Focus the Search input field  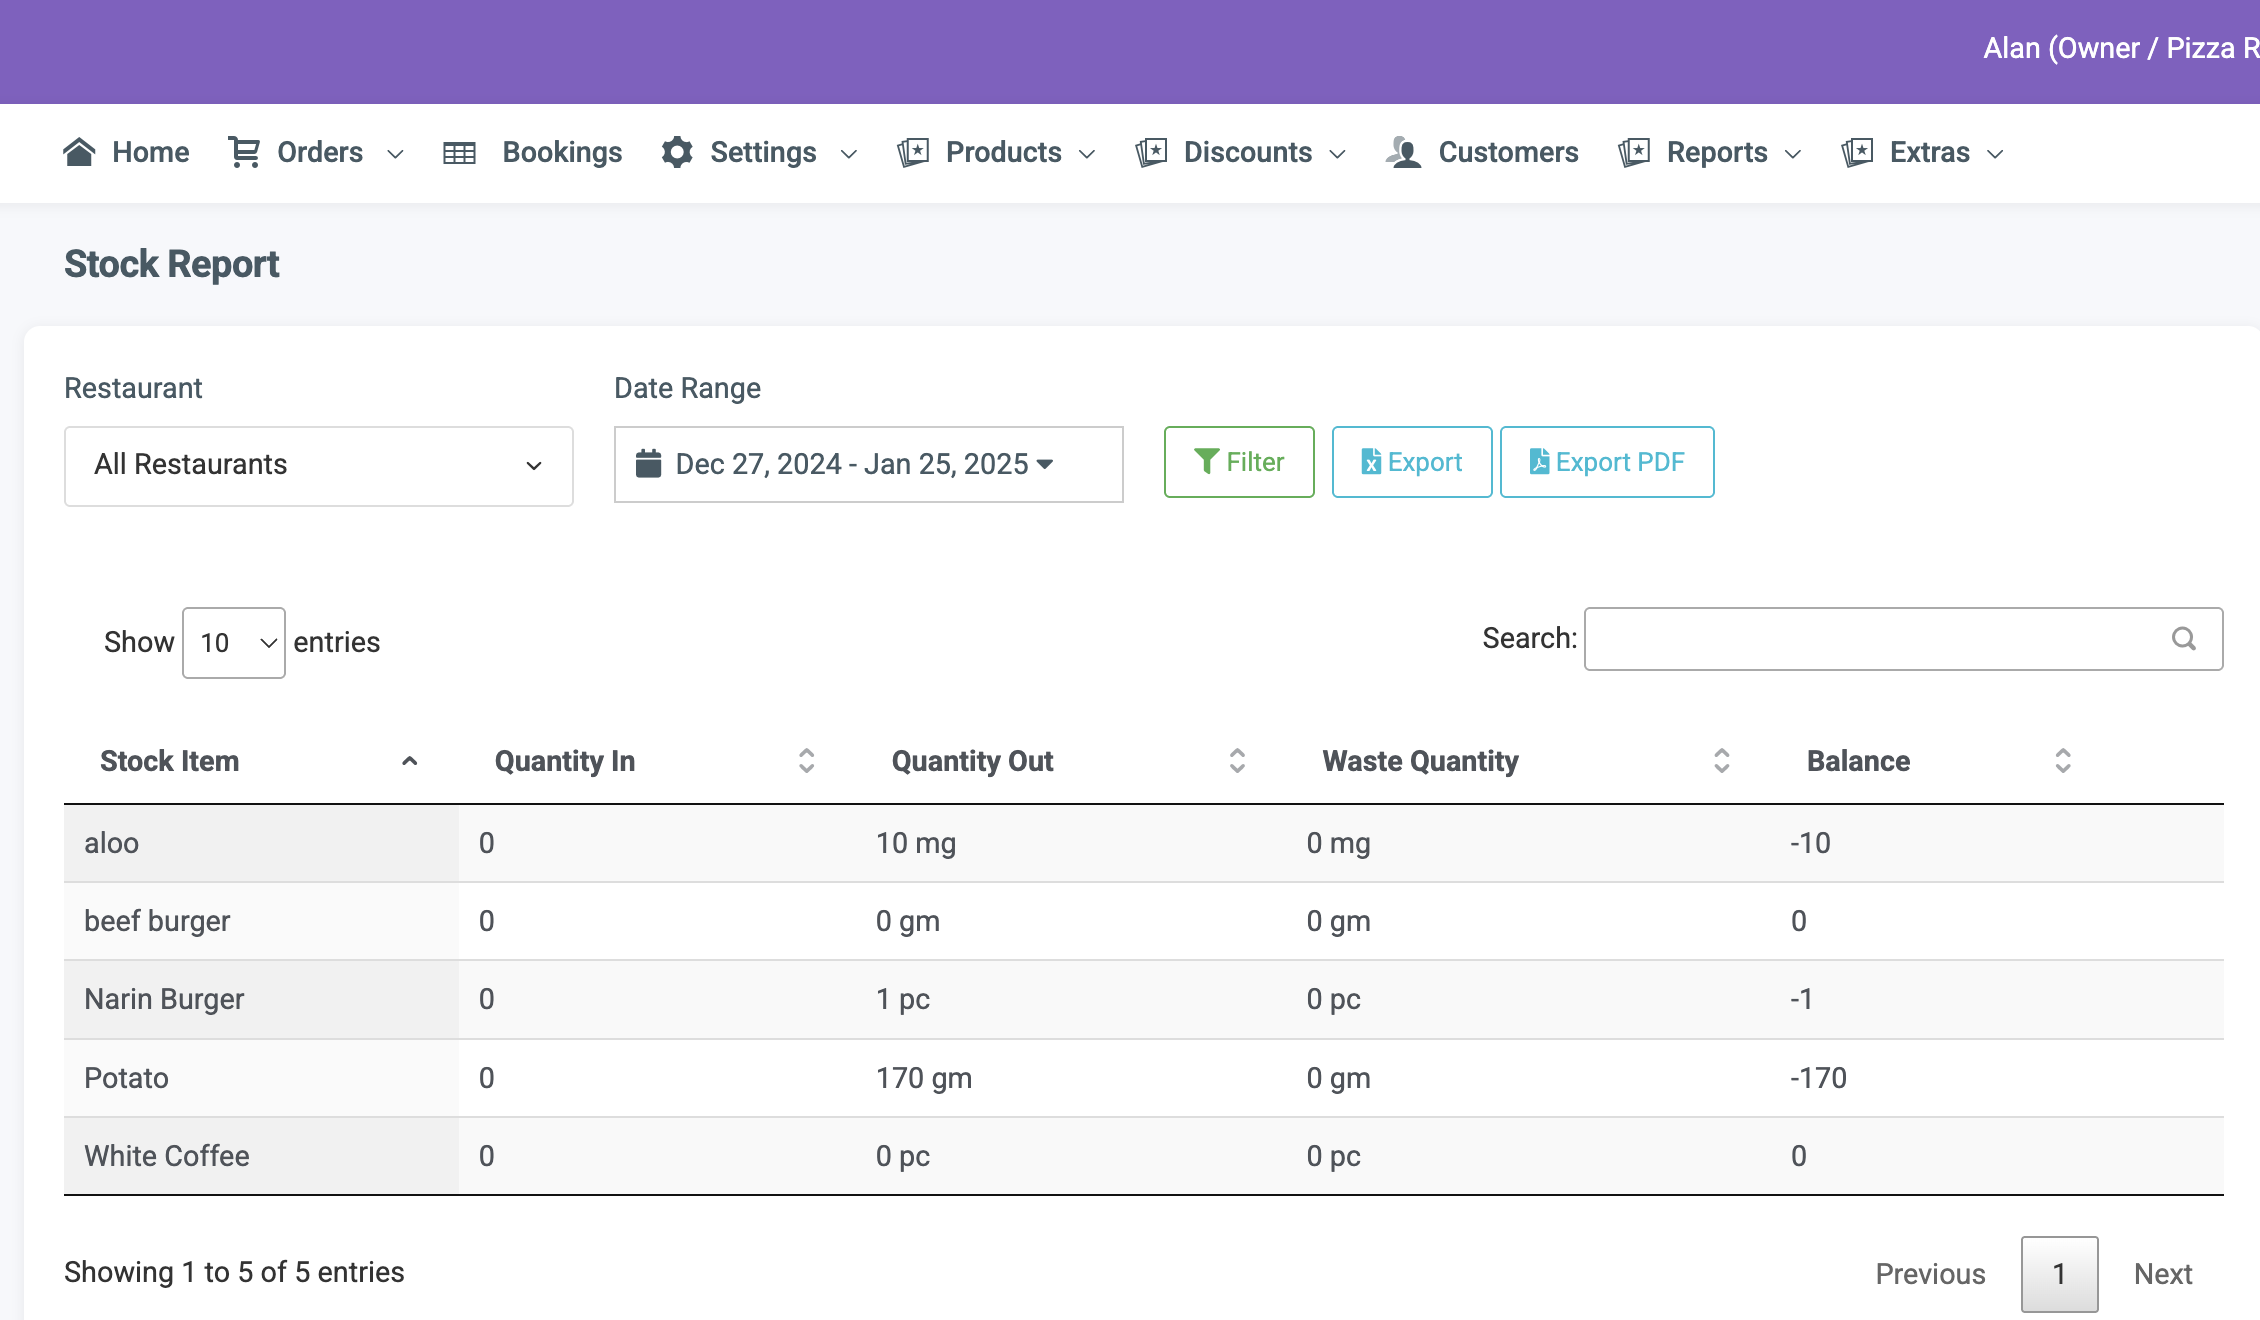(x=1904, y=639)
